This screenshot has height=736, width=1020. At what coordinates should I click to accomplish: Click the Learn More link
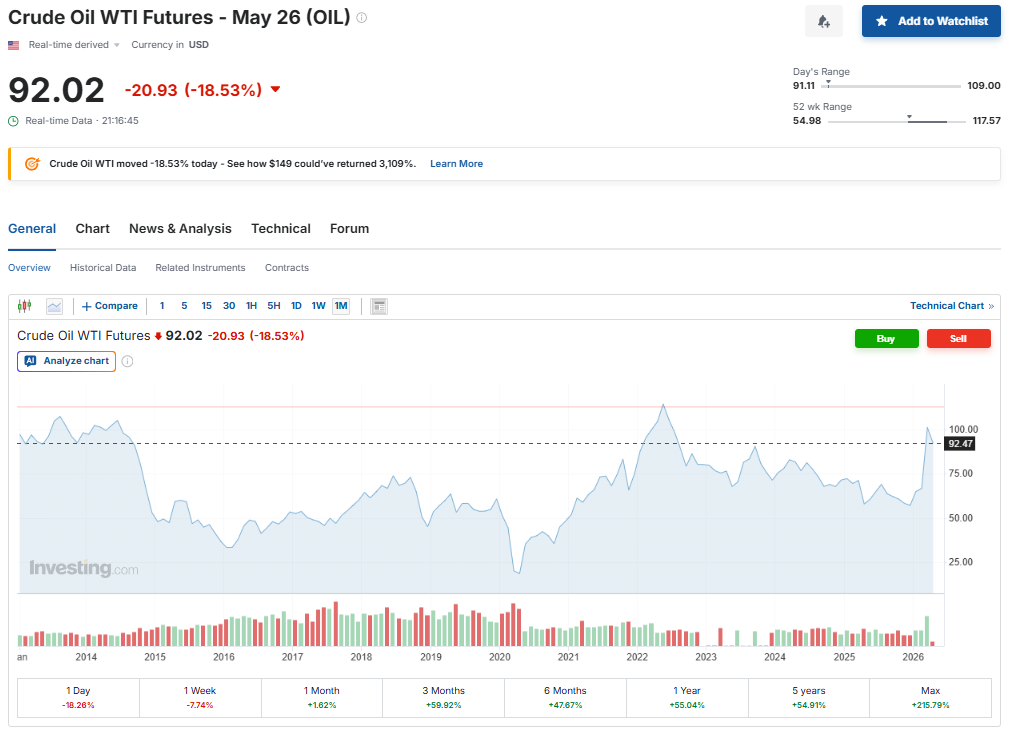[456, 164]
